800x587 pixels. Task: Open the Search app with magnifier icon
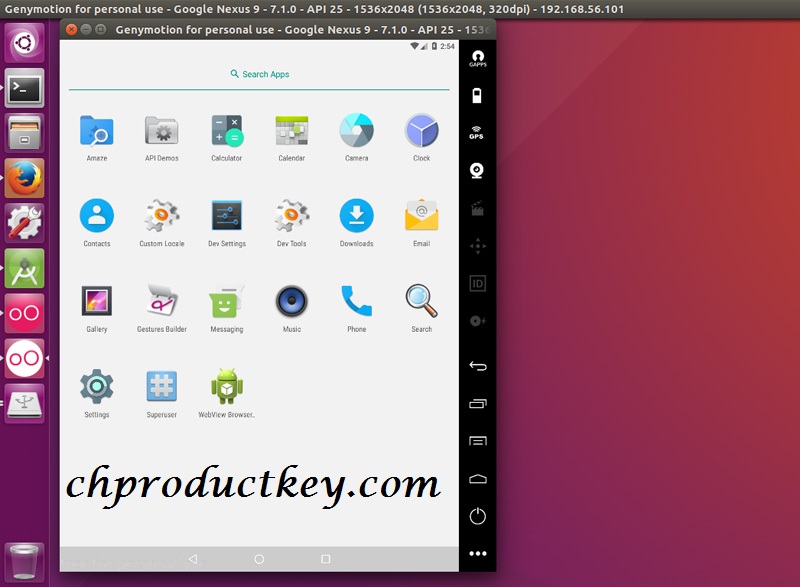tap(421, 301)
